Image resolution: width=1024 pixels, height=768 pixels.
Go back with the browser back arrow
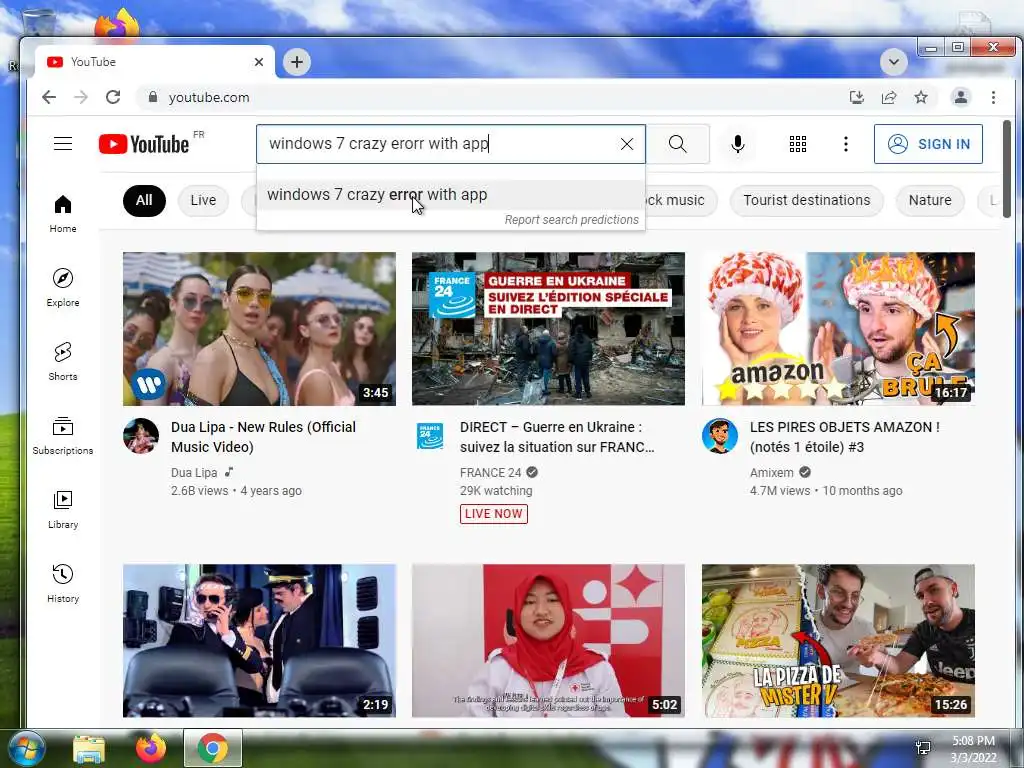point(49,97)
